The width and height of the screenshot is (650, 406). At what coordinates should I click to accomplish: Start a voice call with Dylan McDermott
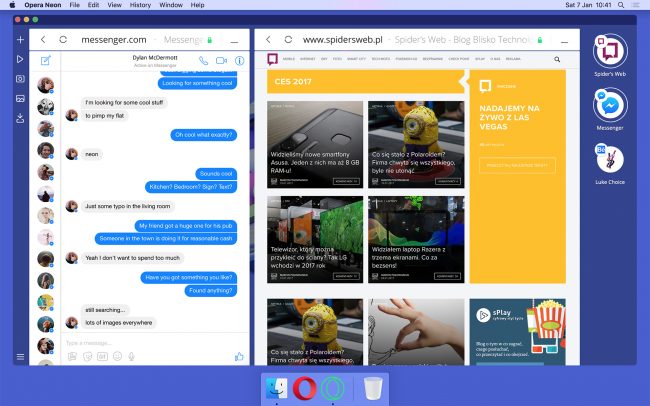pyautogui.click(x=203, y=61)
